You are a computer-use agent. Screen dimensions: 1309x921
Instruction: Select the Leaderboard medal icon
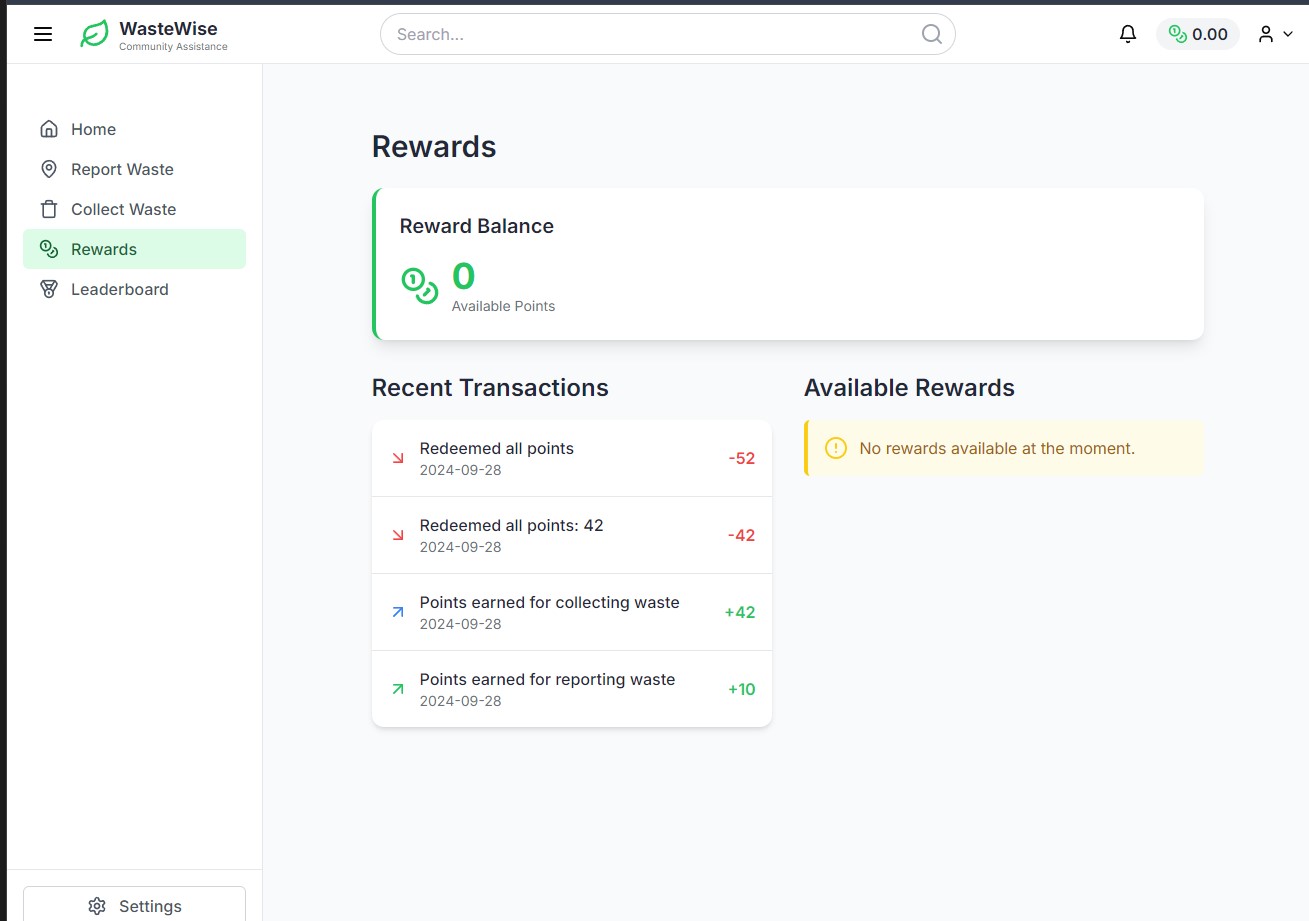coord(48,288)
